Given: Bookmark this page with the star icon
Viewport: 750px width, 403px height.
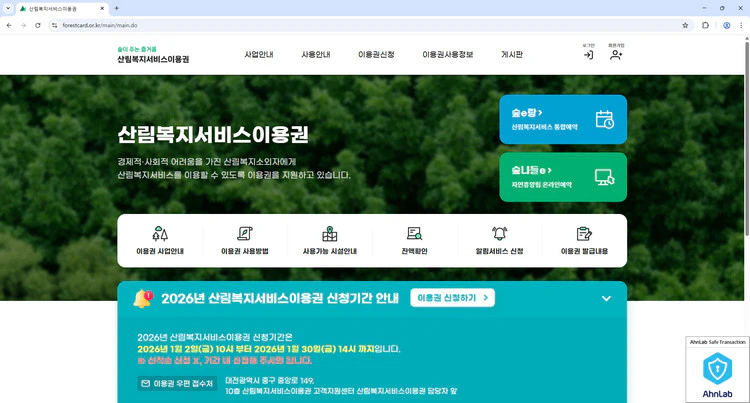Looking at the screenshot, I should coord(685,25).
